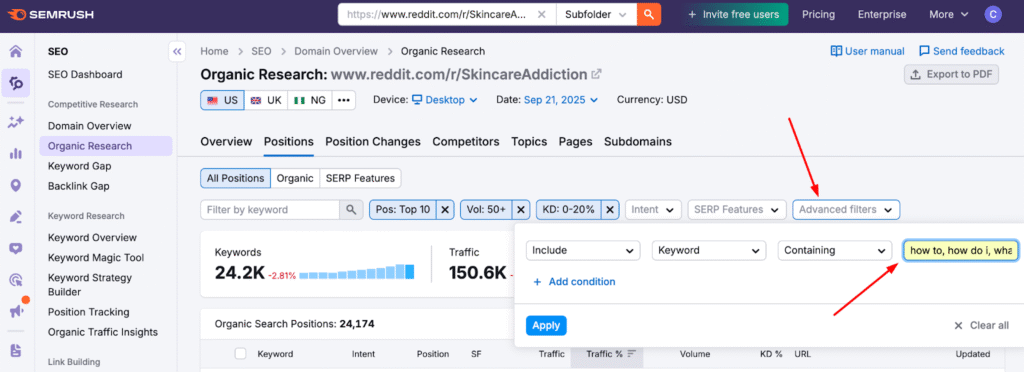Open the Include condition dropdown
The image size is (1024, 372).
pyautogui.click(x=583, y=251)
